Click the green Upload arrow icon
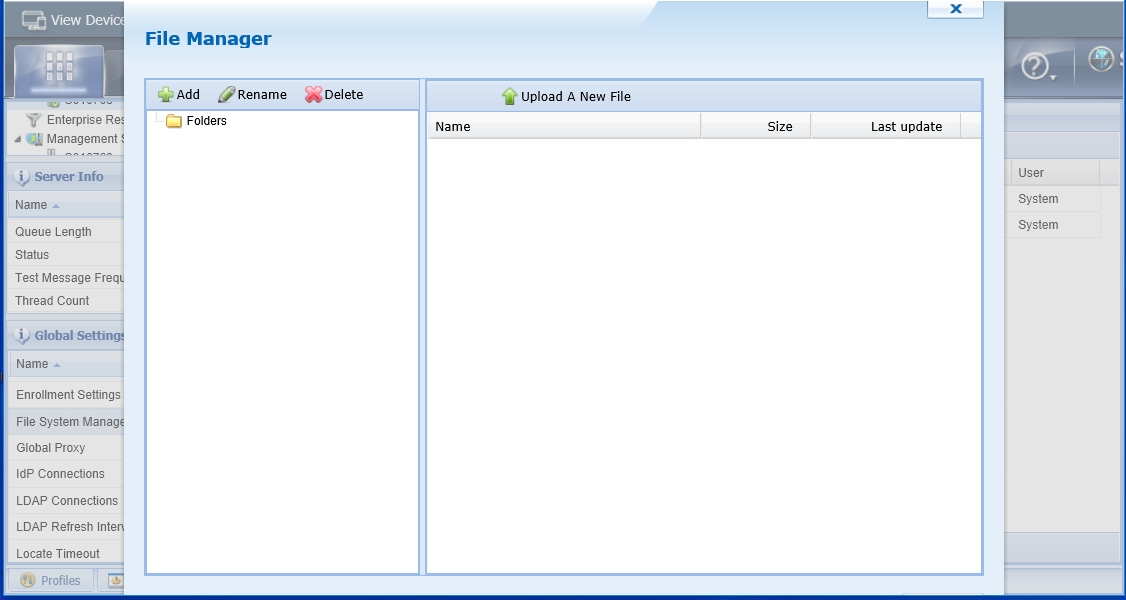 click(510, 97)
